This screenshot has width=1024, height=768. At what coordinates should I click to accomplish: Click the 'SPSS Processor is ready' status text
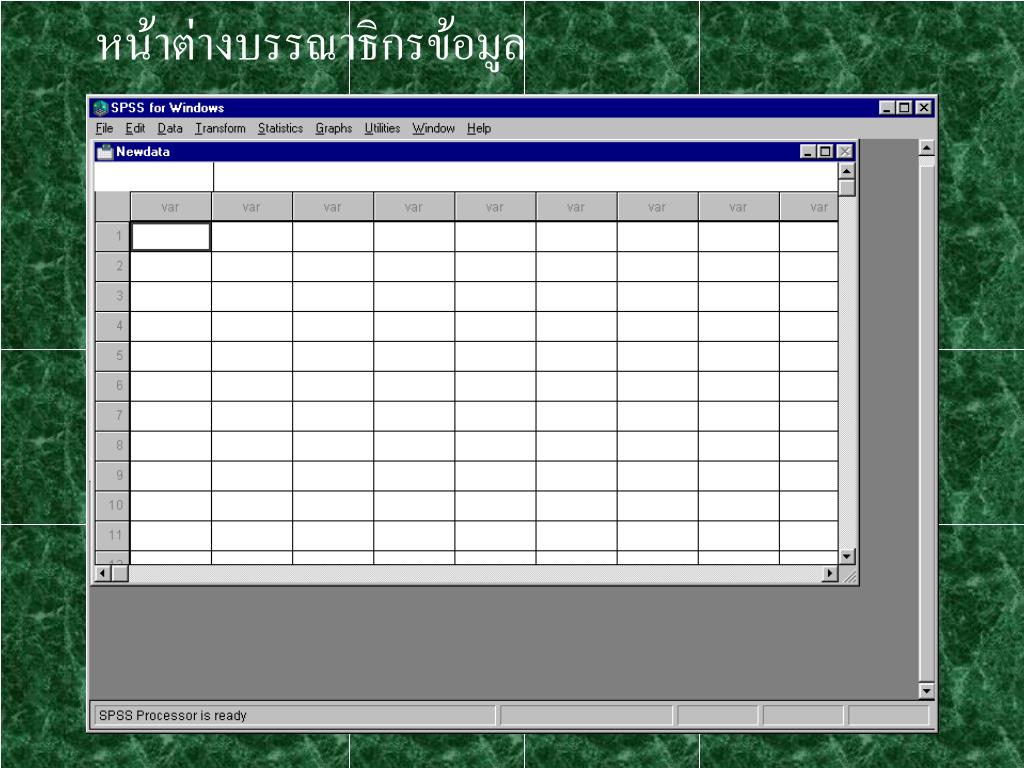[172, 716]
